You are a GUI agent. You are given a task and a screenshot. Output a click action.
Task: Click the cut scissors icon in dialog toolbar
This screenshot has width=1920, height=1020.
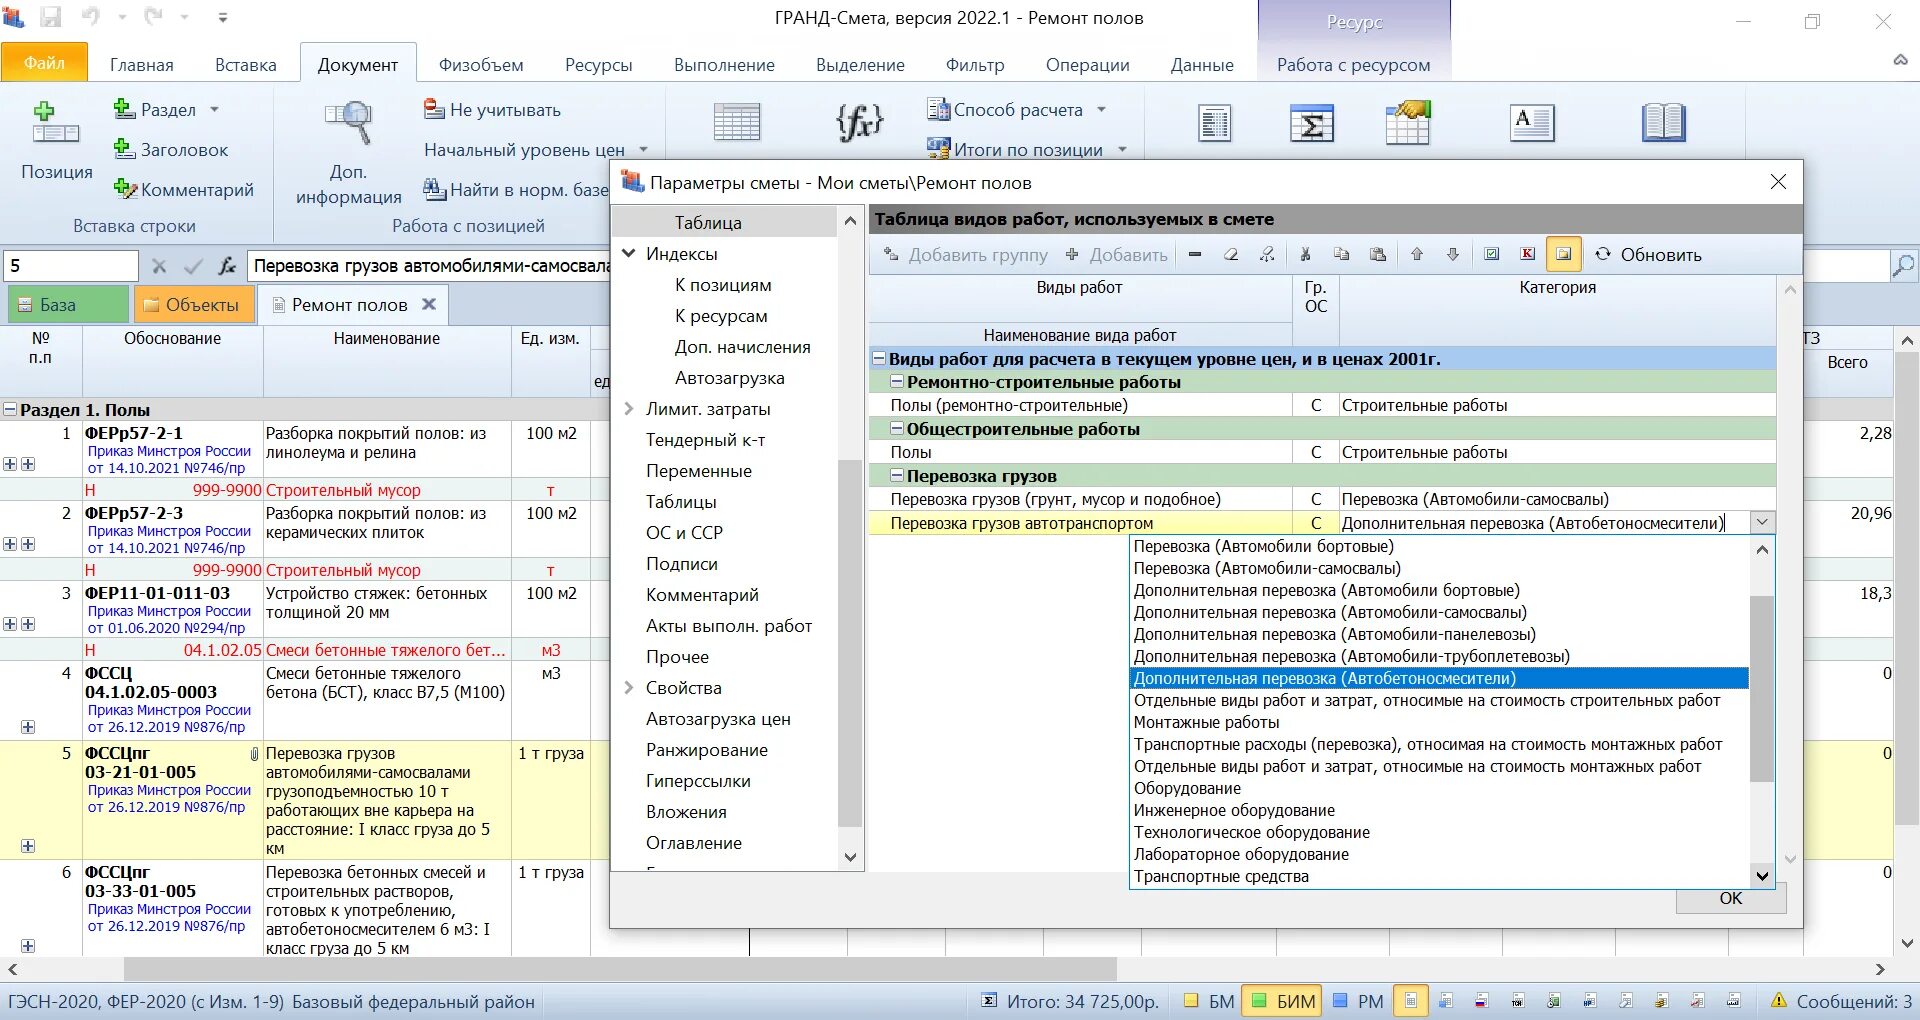1305,255
